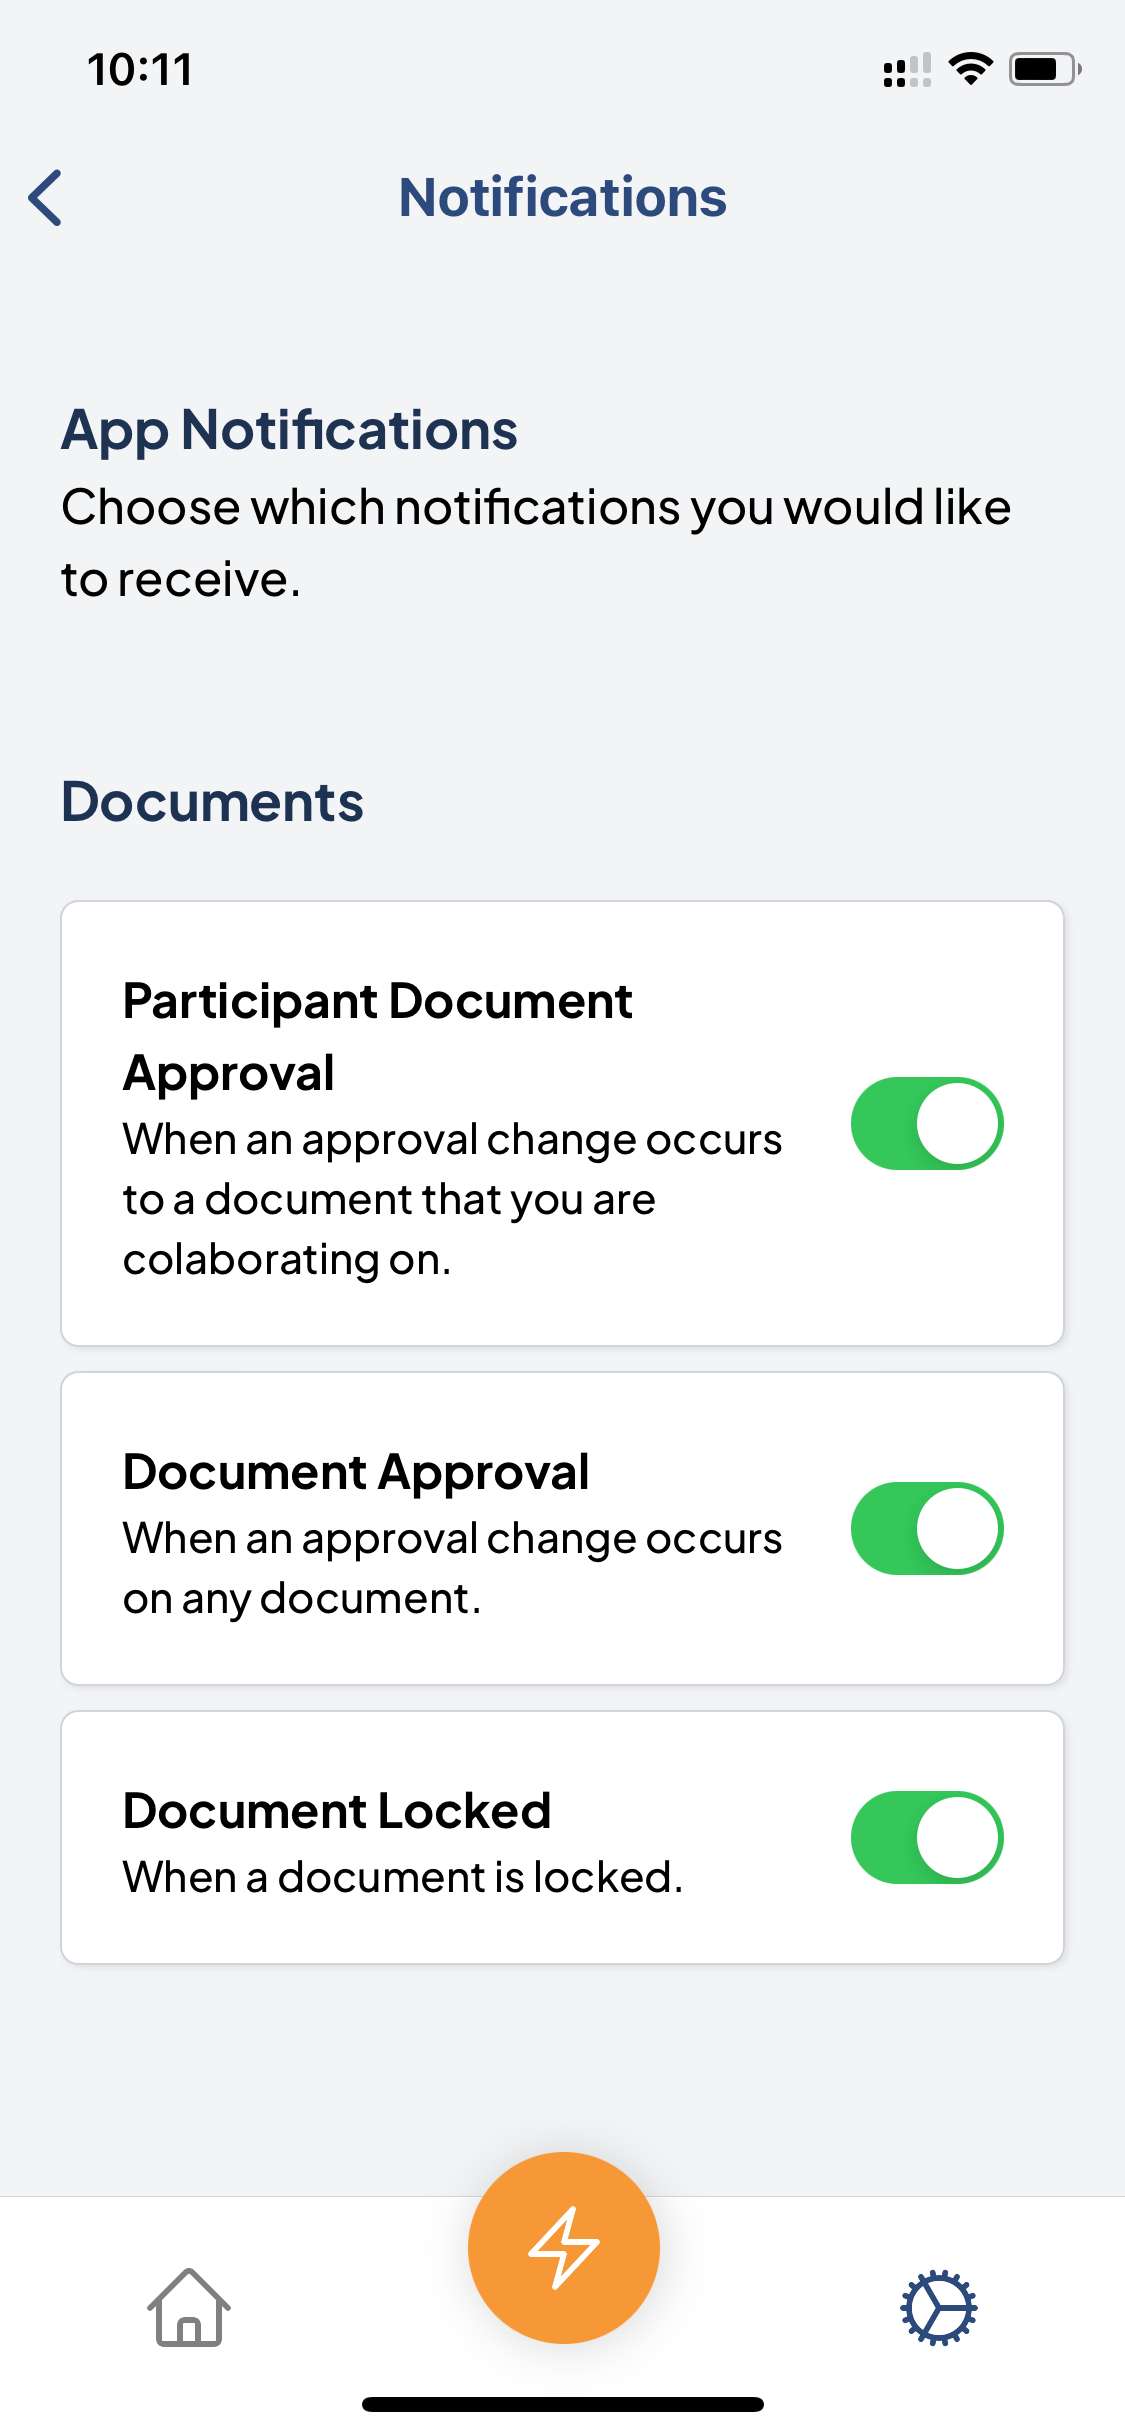This screenshot has width=1125, height=2436.
Task: Tap the Wi-Fi status icon
Action: pos(970,69)
